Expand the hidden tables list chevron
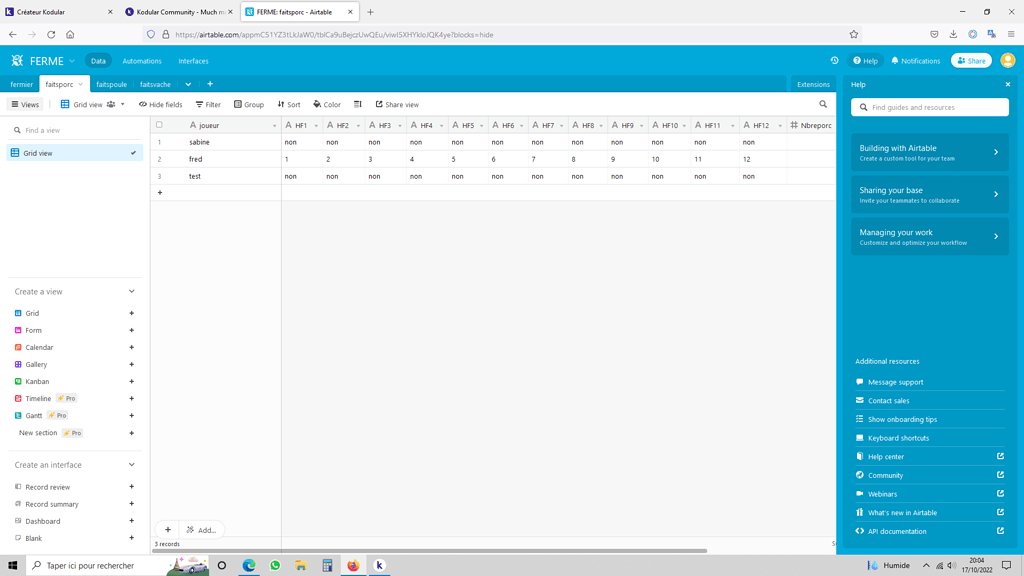Image resolution: width=1024 pixels, height=576 pixels. (188, 84)
